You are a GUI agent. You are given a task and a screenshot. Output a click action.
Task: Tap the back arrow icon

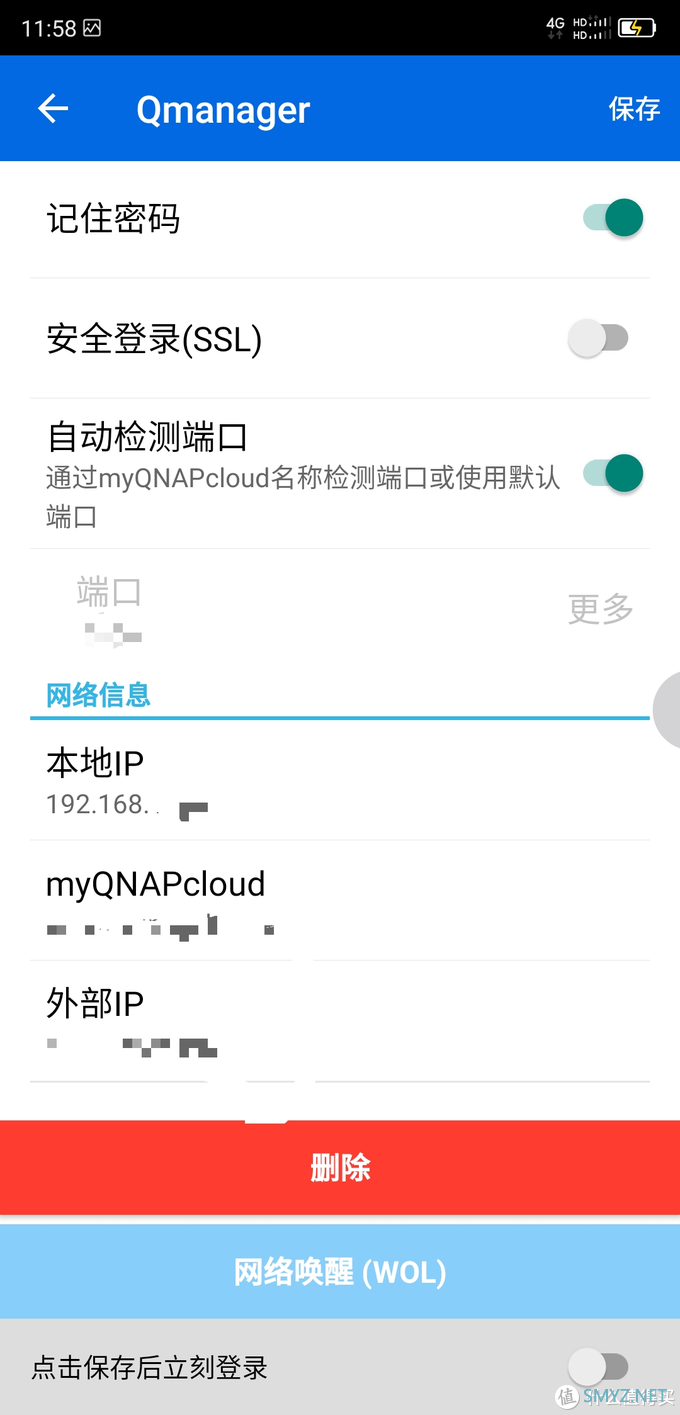click(53, 108)
